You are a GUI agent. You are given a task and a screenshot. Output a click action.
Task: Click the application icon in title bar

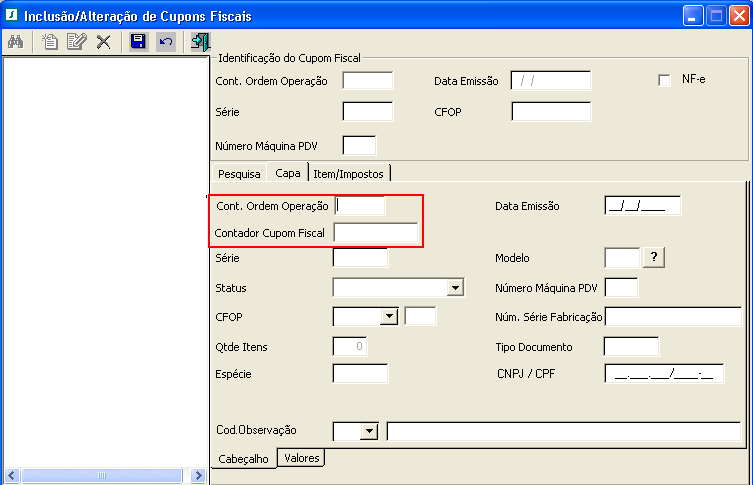pos(12,16)
